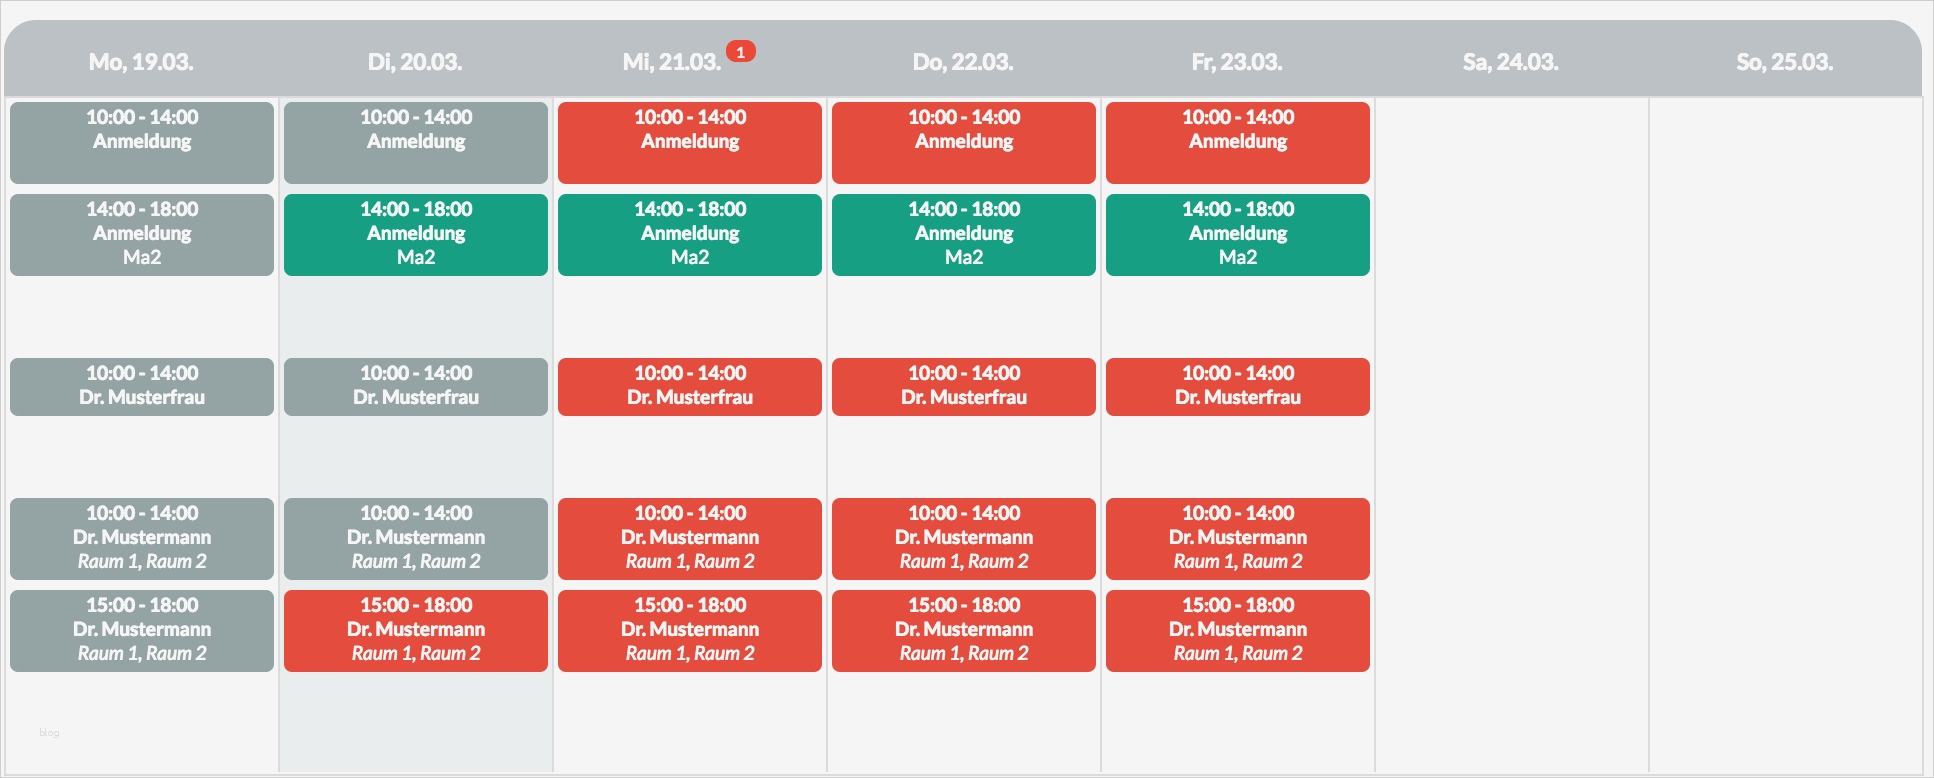The width and height of the screenshot is (1934, 778).
Task: Click the small blog watermark link
Action: [x=49, y=733]
